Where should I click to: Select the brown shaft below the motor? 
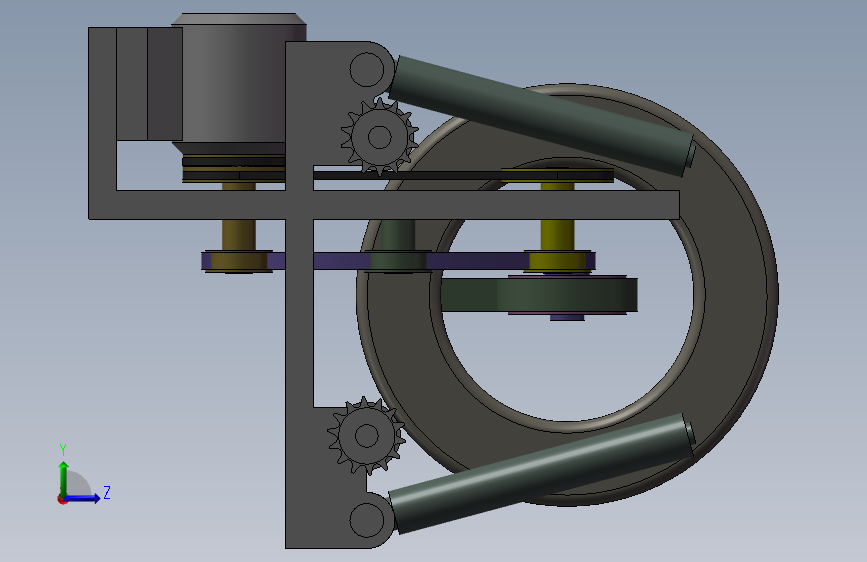[238, 235]
